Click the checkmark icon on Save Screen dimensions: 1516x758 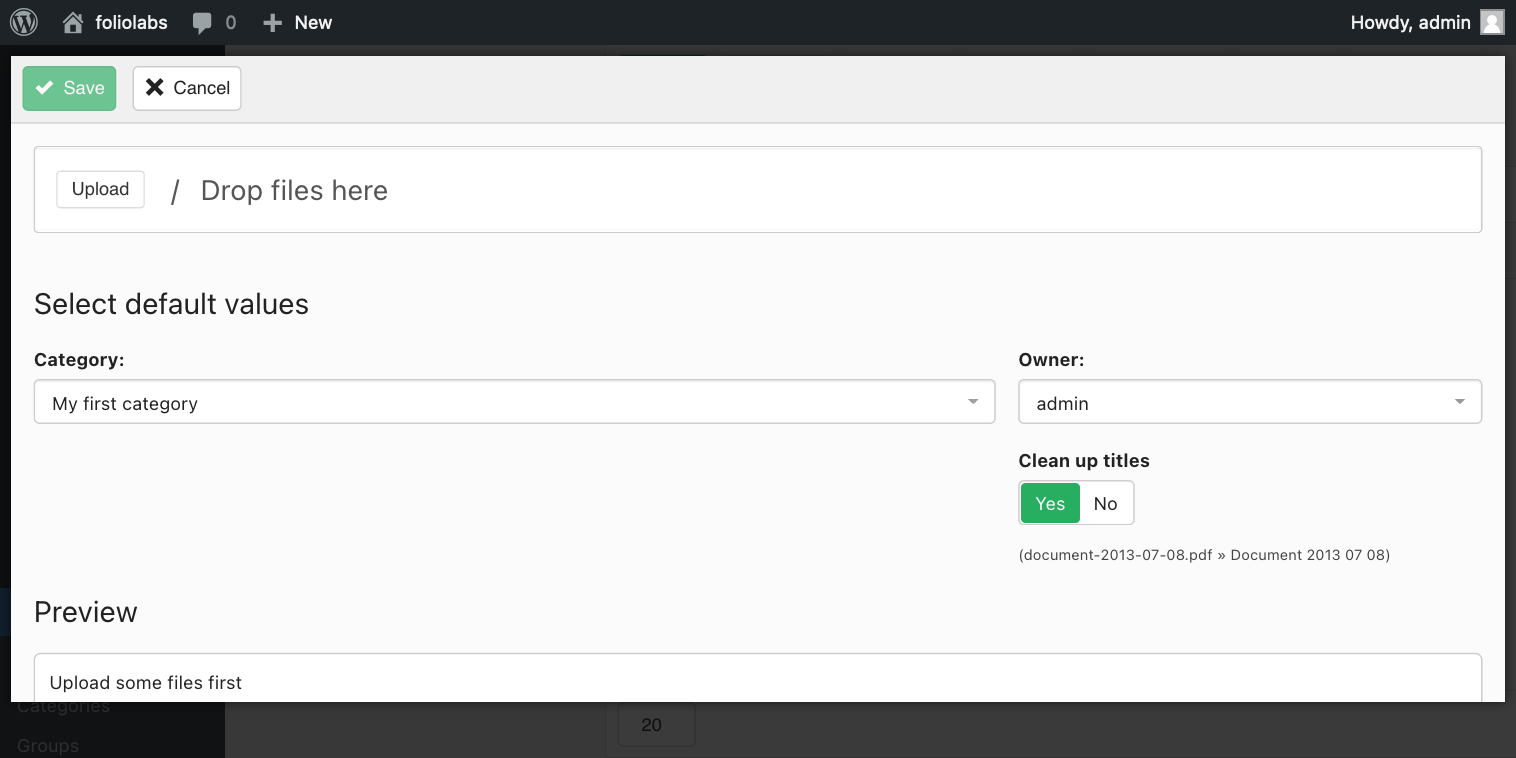coord(45,88)
